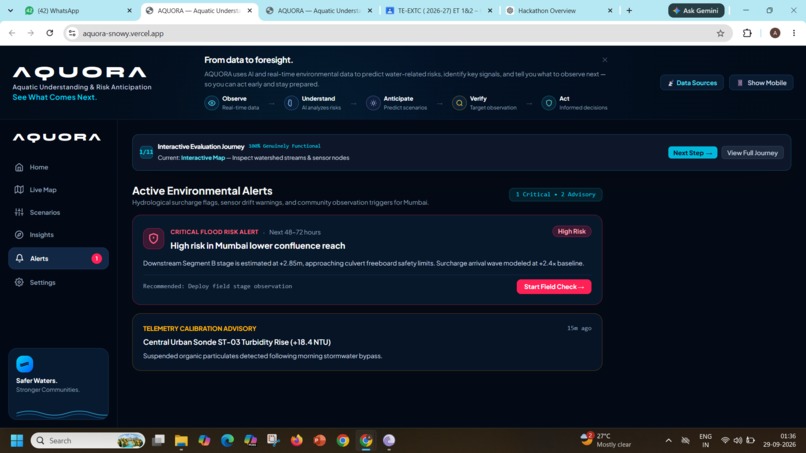
Task: Go back in browser
Action: [12, 33]
